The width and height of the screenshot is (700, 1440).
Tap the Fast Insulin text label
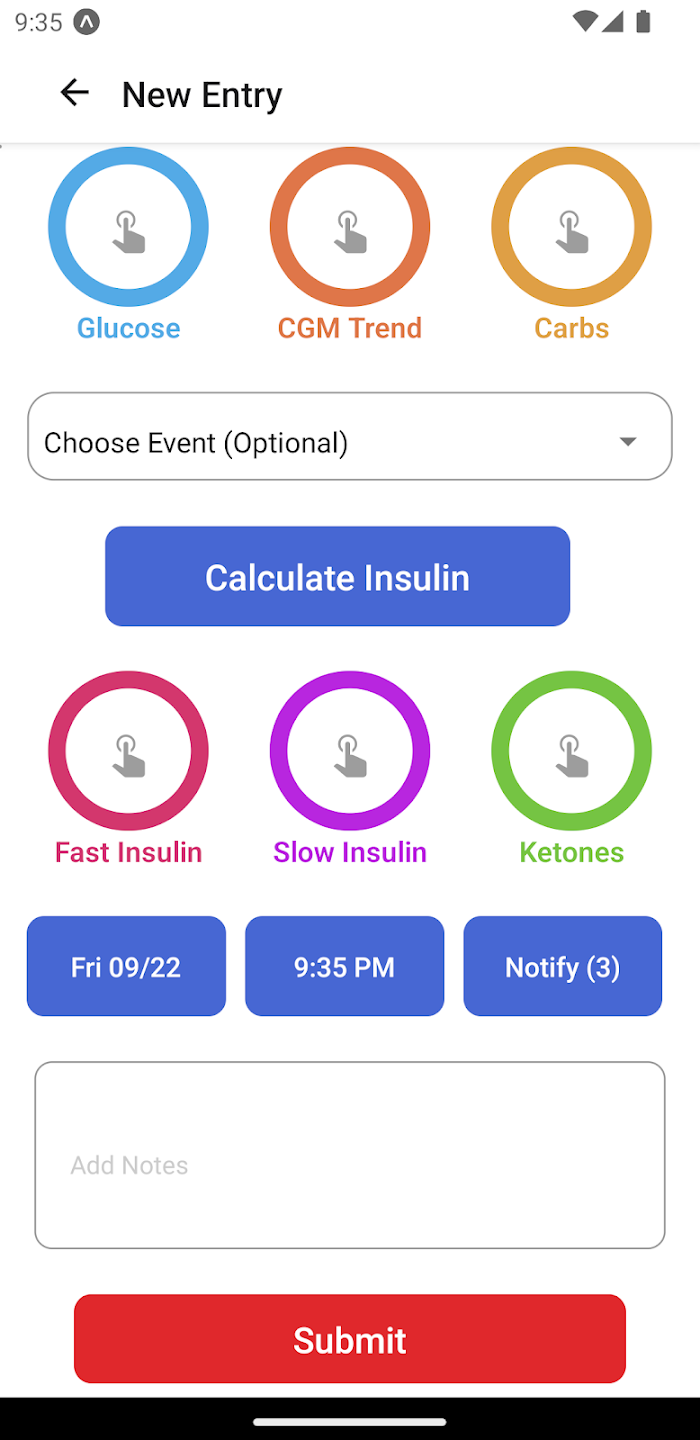[129, 852]
